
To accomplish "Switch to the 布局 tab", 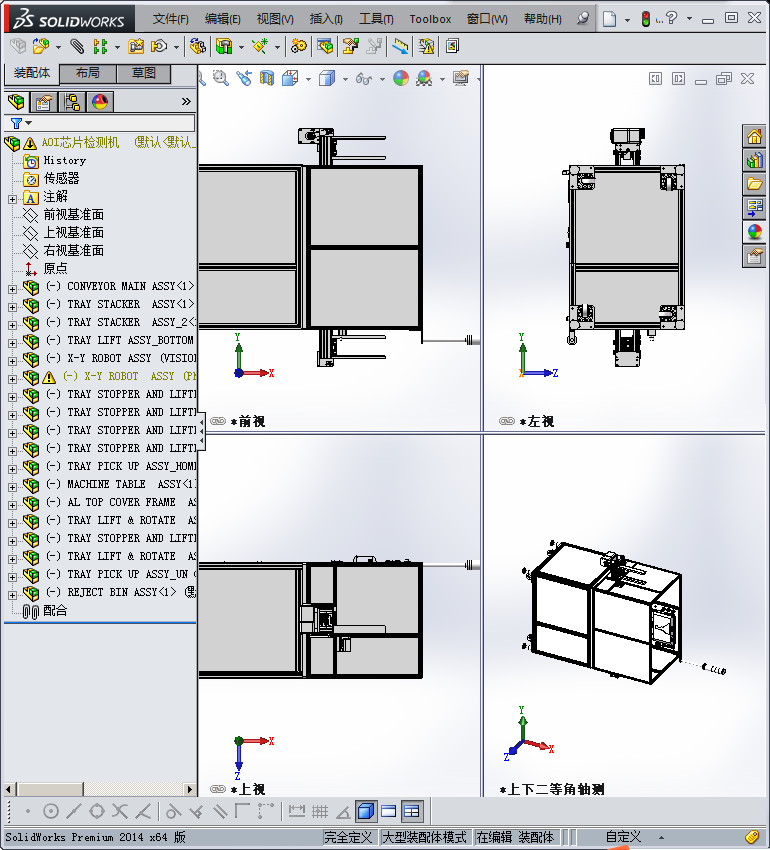I will click(88, 73).
